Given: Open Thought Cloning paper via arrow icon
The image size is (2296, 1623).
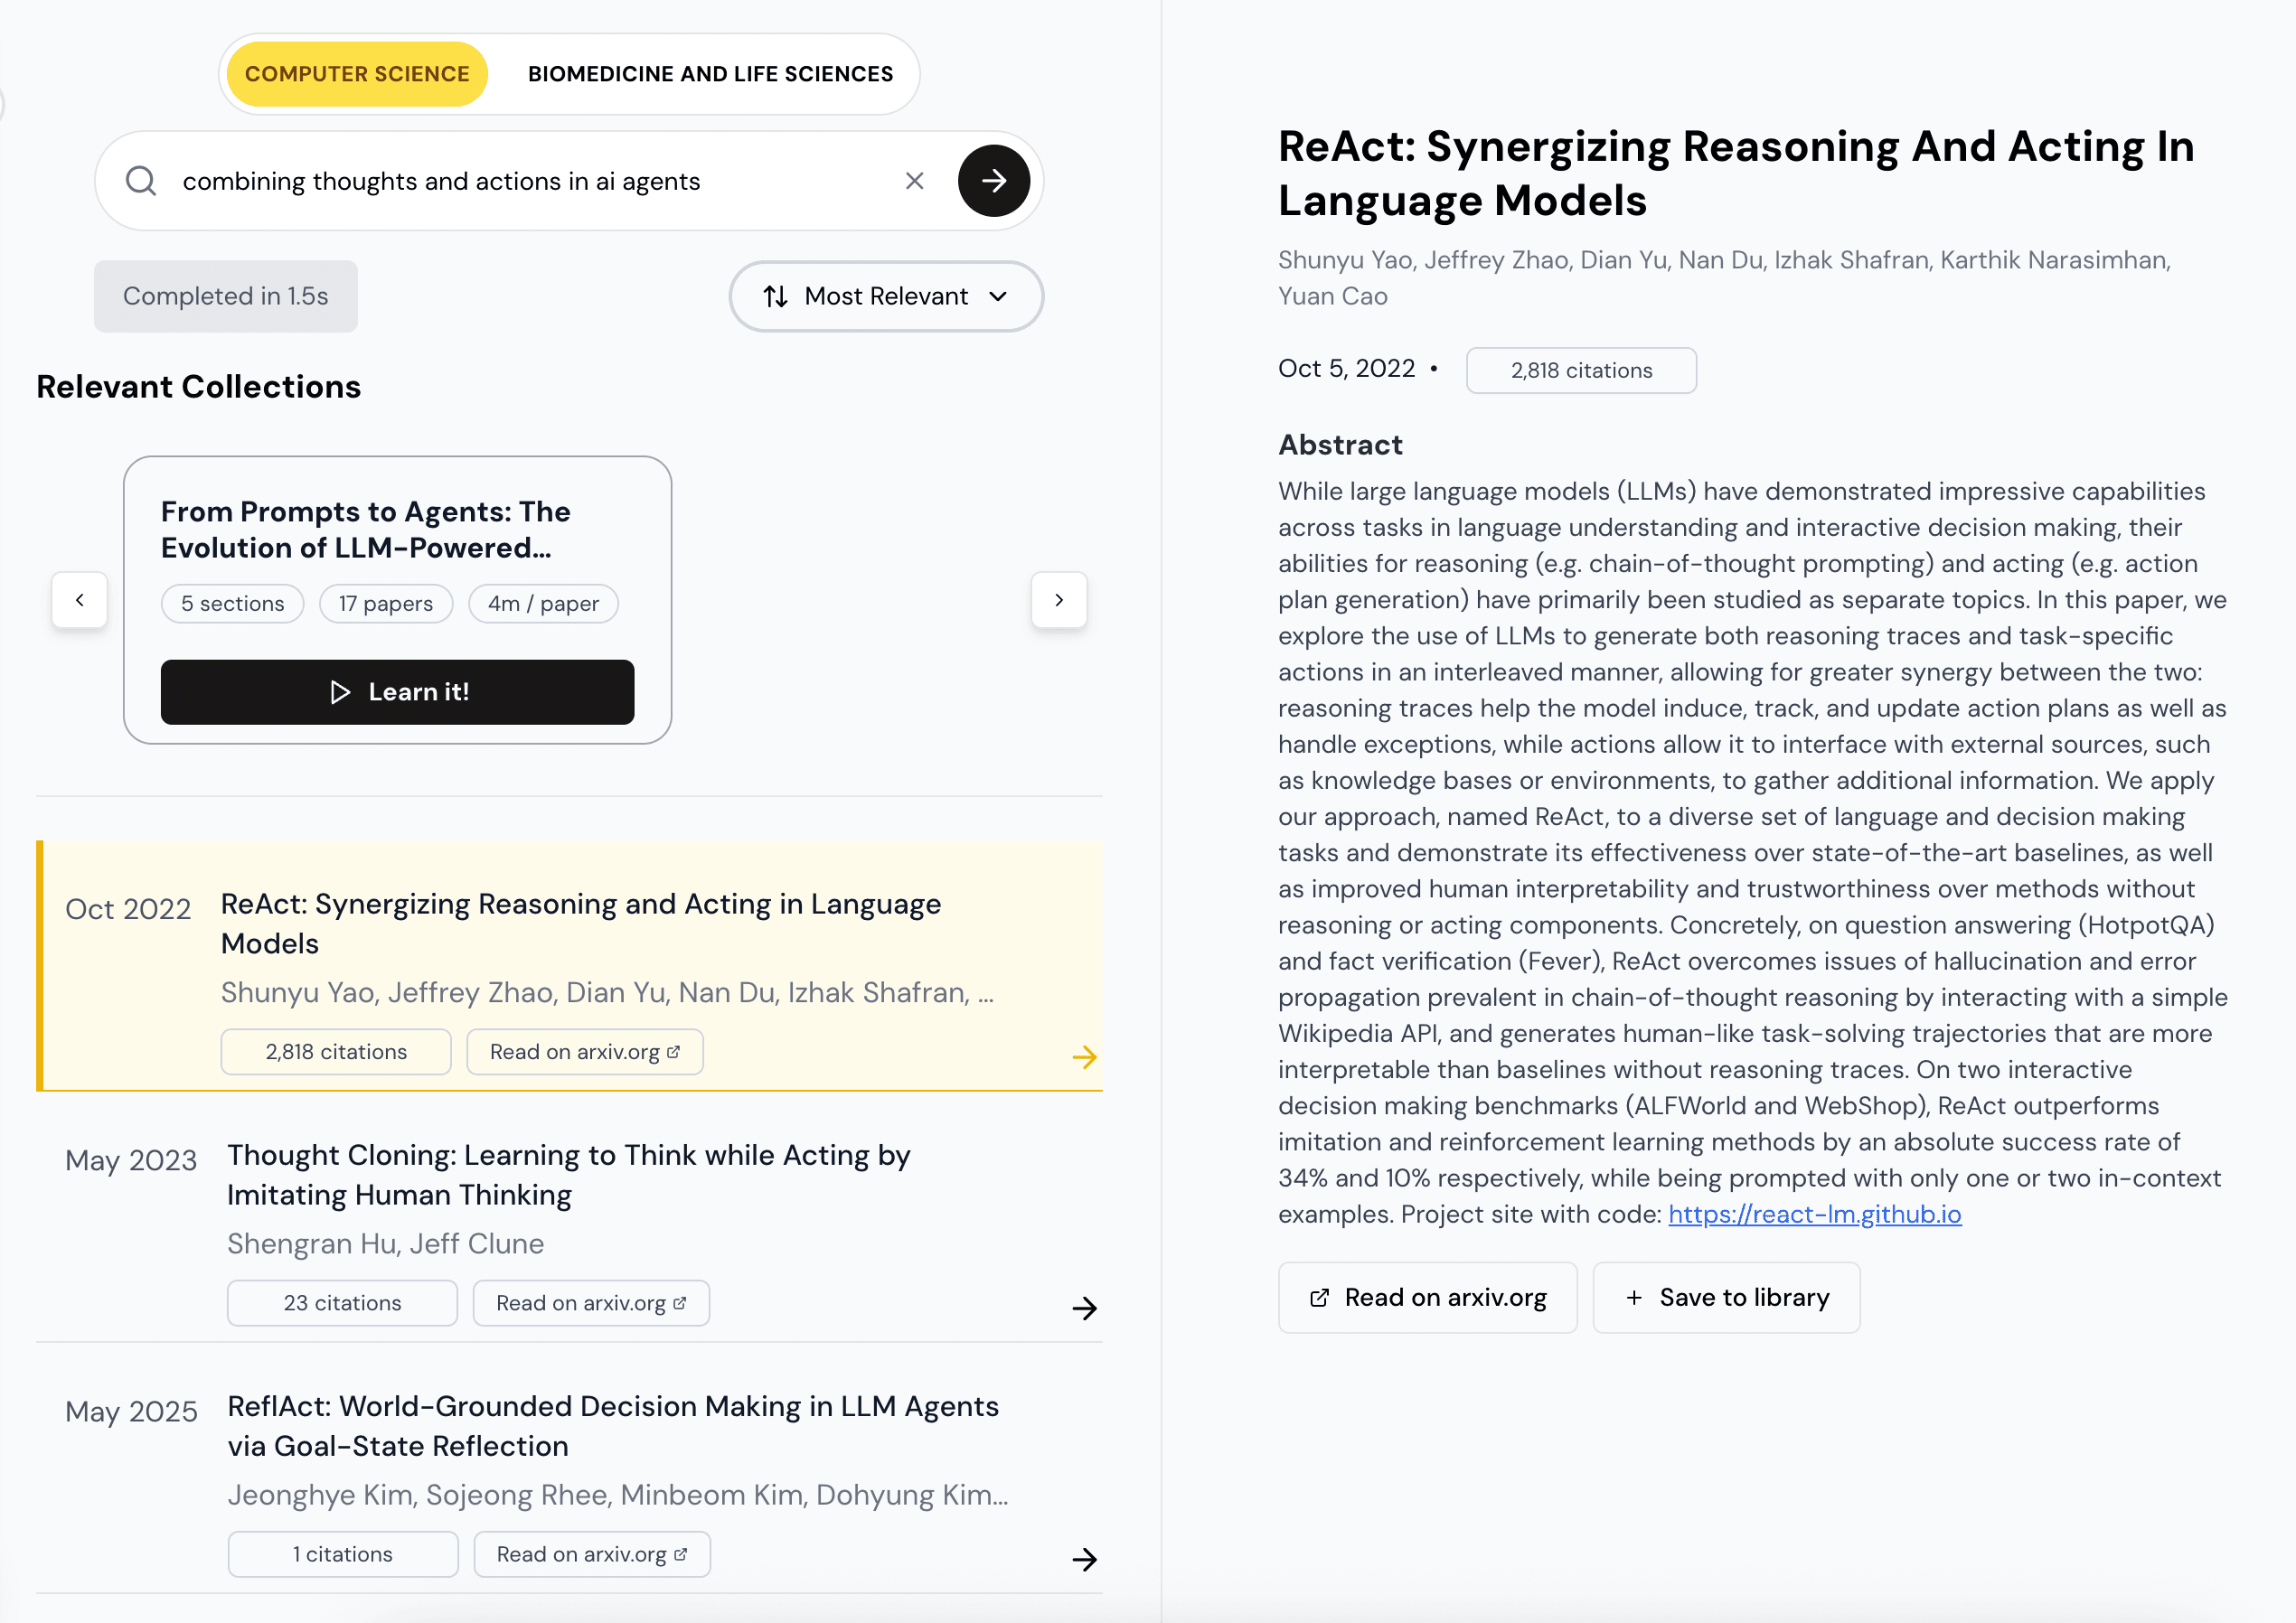Looking at the screenshot, I should pos(1084,1308).
